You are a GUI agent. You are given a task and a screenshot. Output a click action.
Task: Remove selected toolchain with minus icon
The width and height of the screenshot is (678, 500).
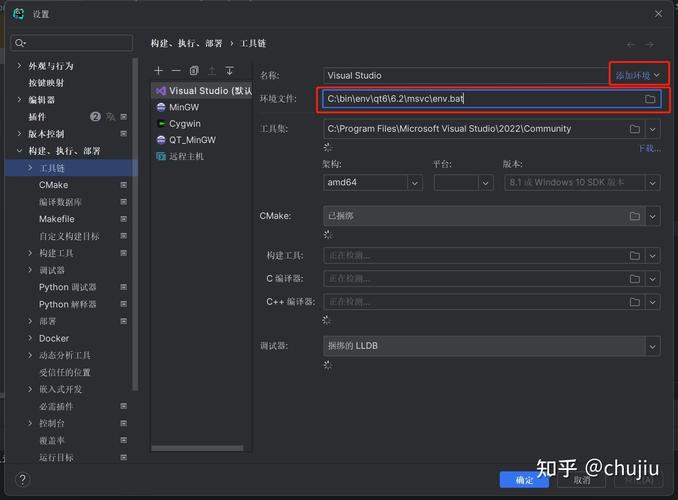click(x=176, y=71)
